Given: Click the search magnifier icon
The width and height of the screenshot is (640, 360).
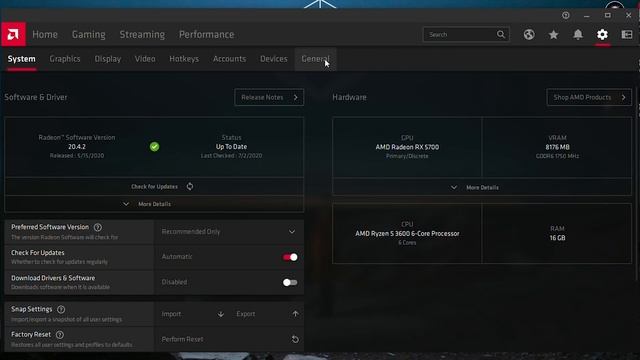Looking at the screenshot, I should 501,35.
